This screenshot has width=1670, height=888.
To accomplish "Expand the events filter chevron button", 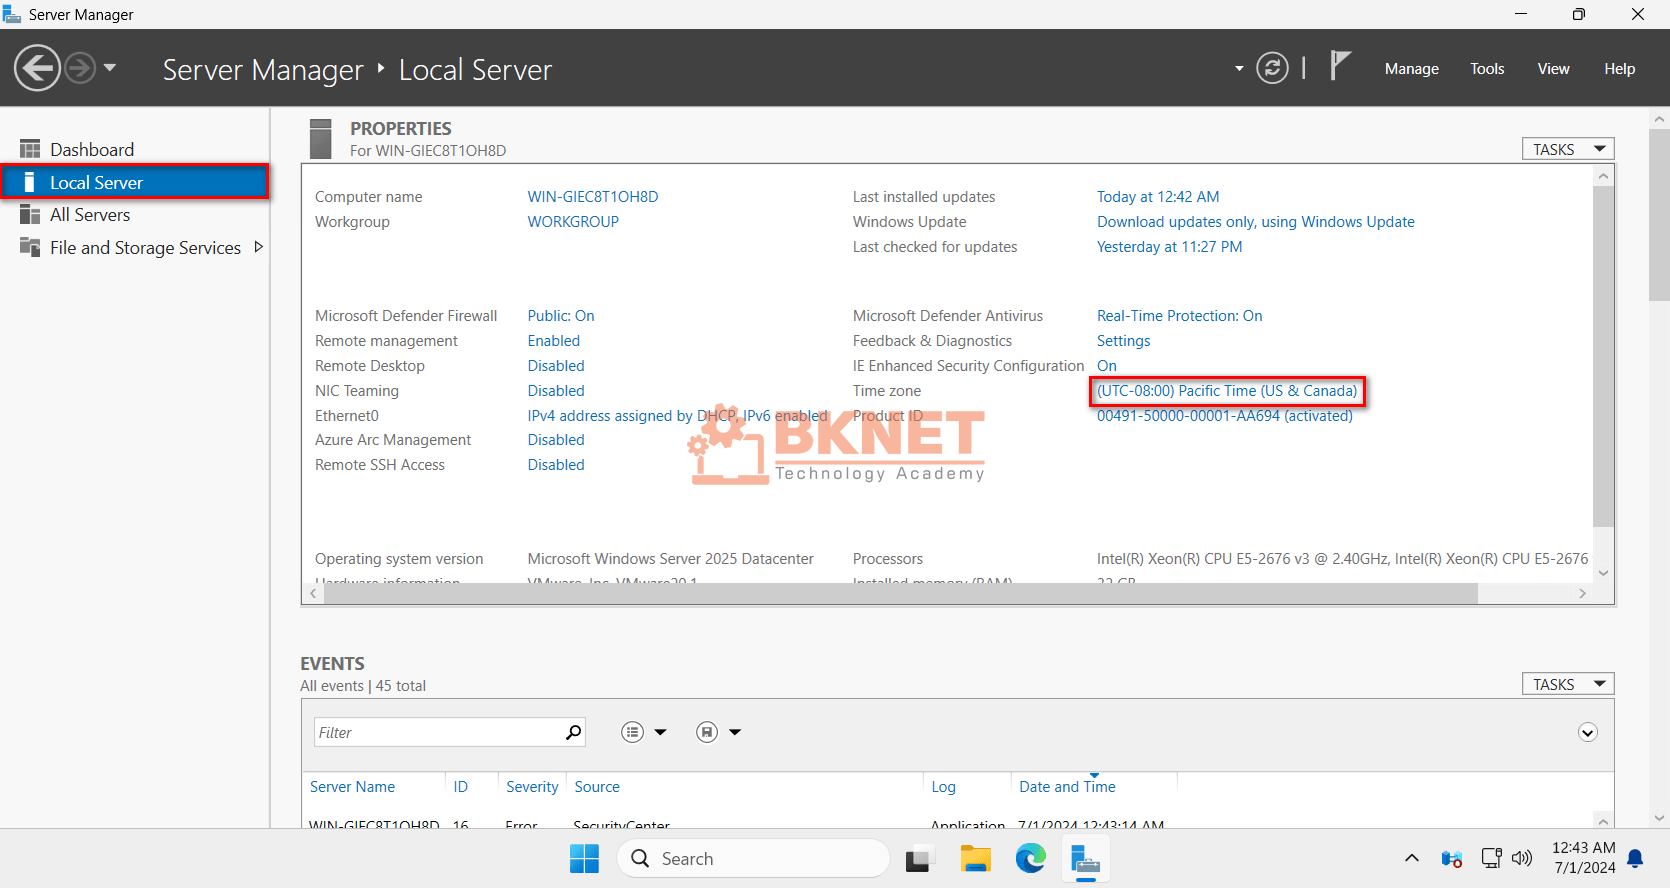I will (x=1588, y=732).
